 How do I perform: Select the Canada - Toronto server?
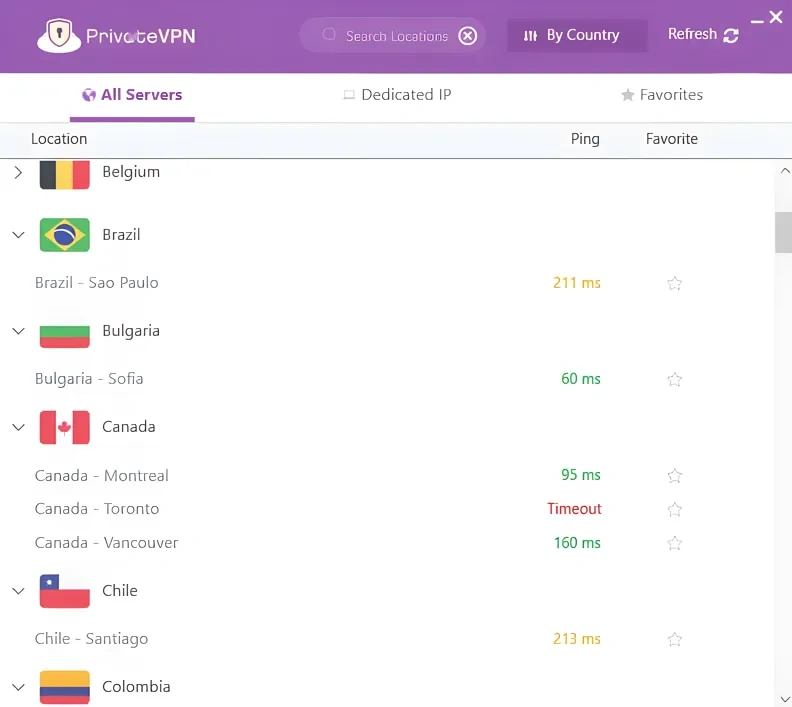97,509
